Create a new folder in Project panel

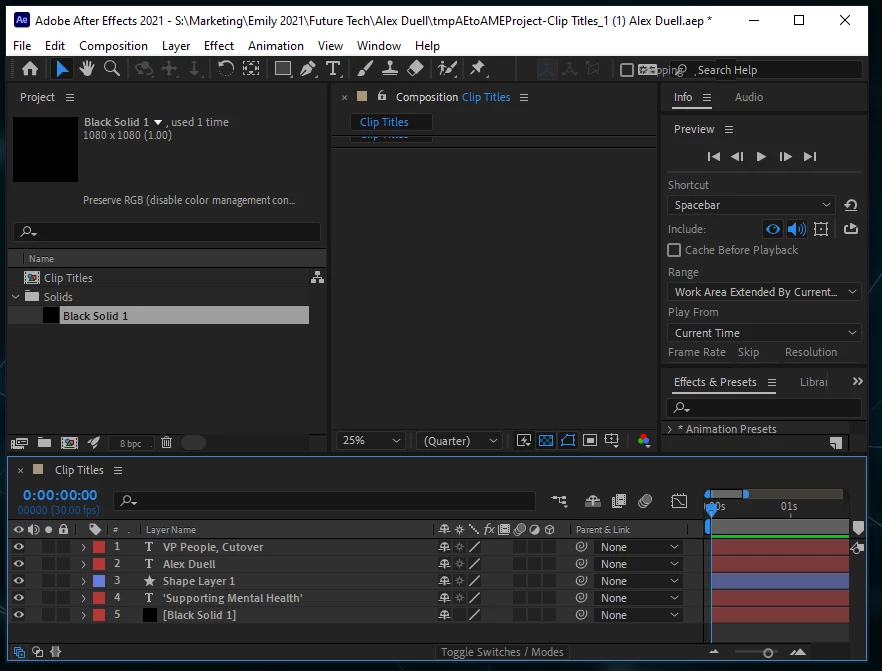pos(44,443)
